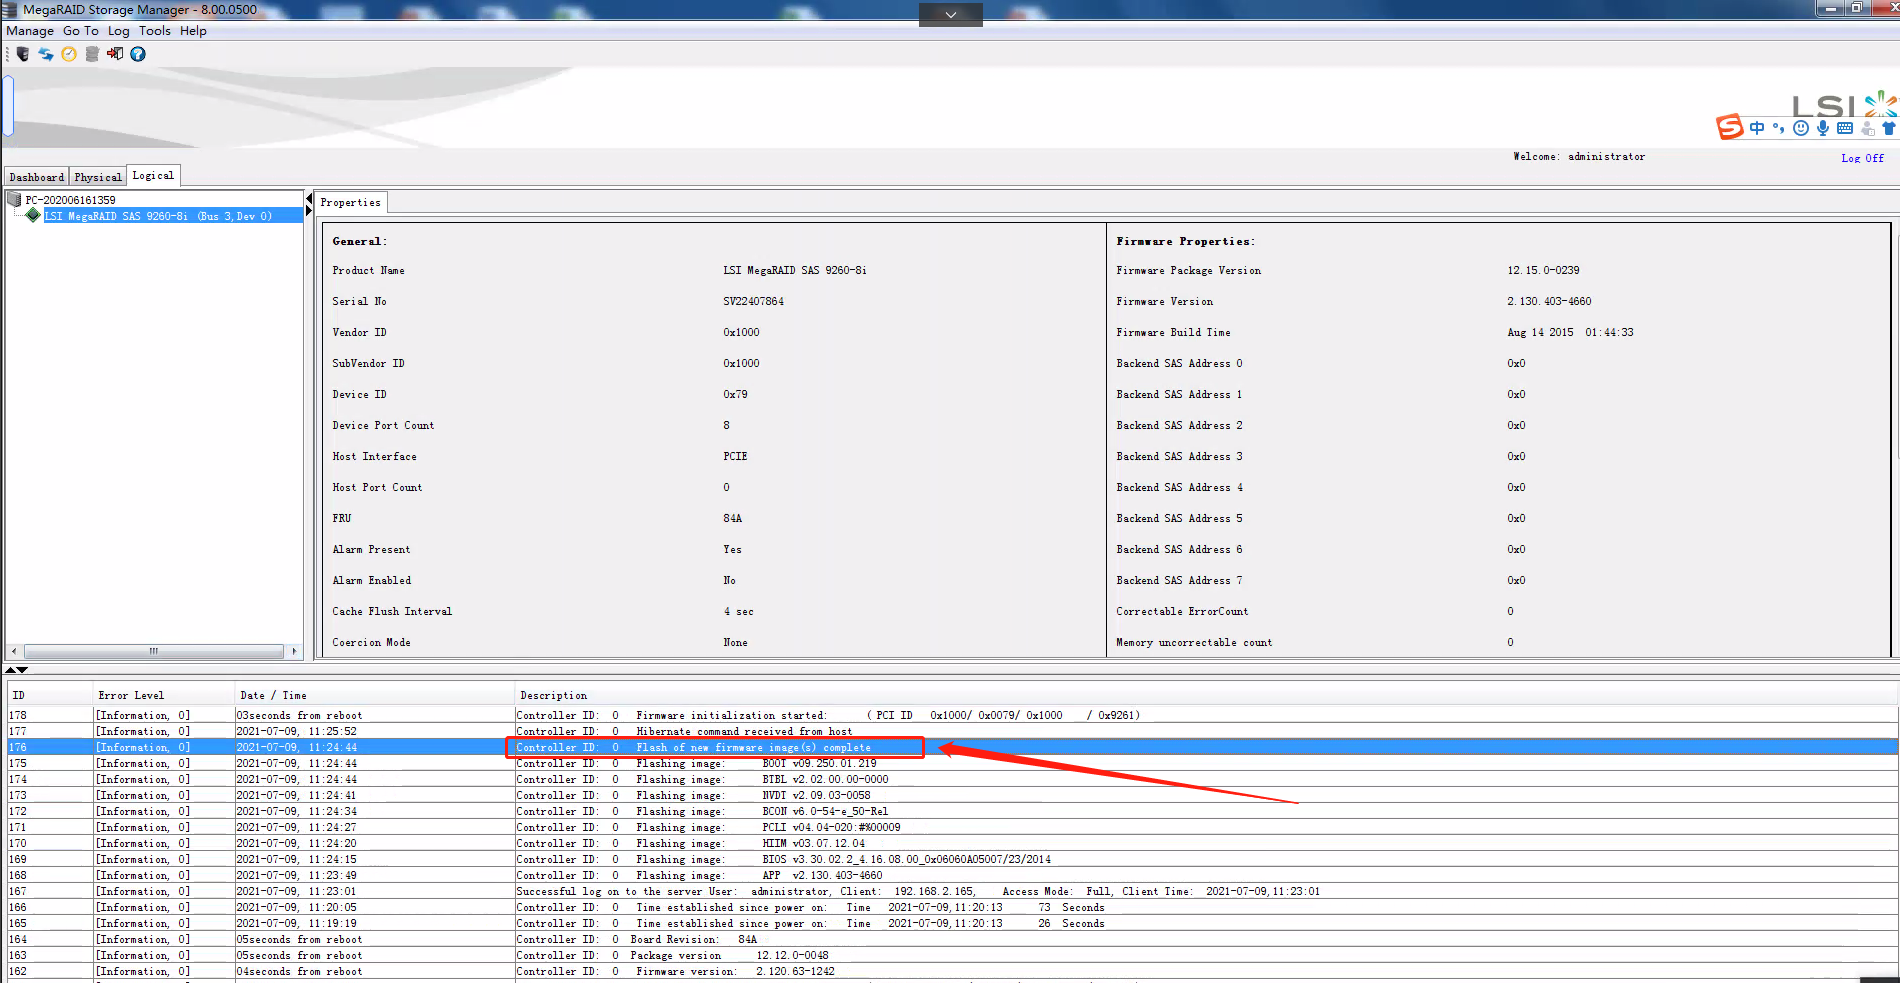Select the PC-202006161359 tree node
The height and width of the screenshot is (983, 1900).
tap(70, 200)
